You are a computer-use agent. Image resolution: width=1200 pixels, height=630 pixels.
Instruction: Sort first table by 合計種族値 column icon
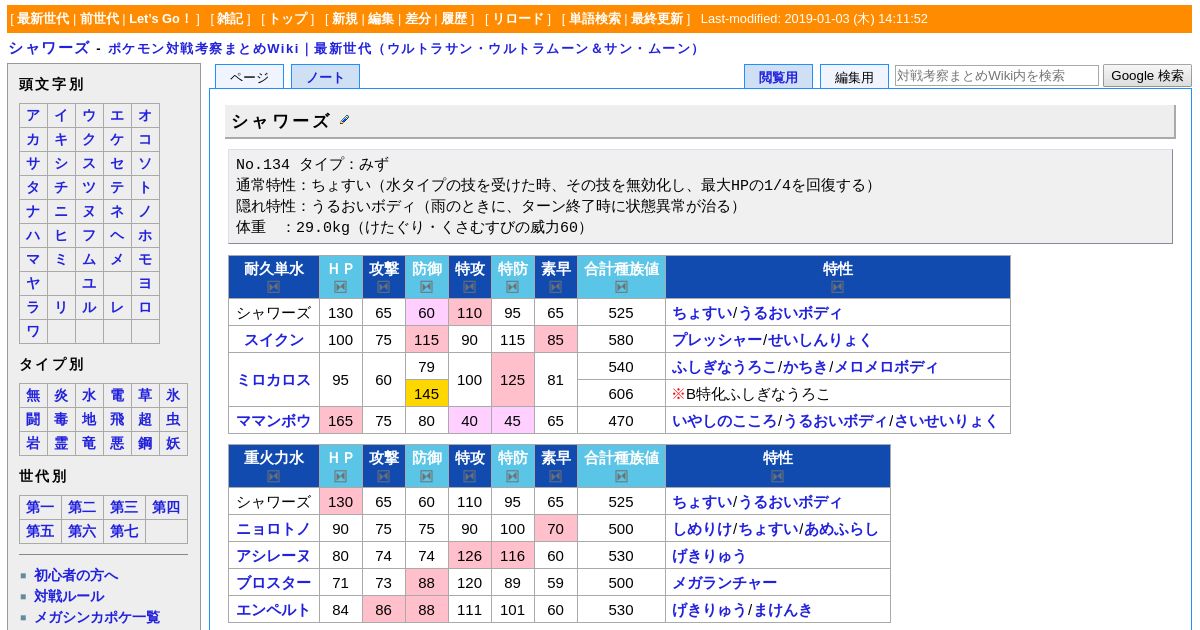pos(621,287)
